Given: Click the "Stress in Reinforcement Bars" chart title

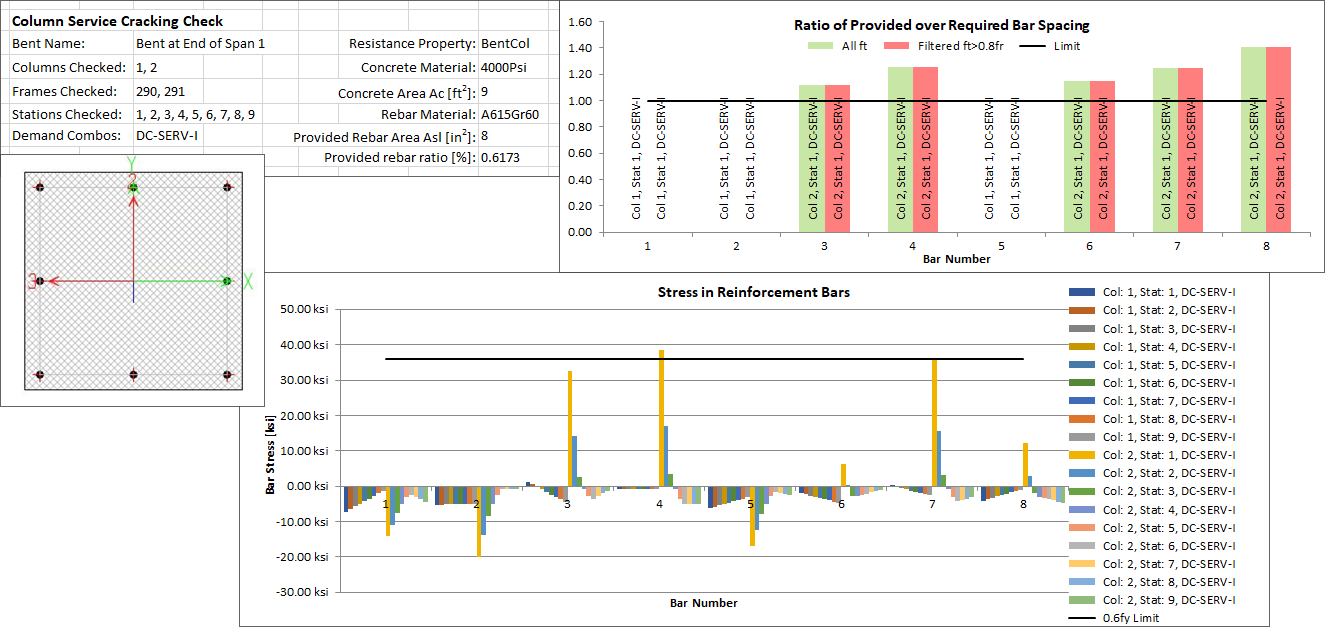Looking at the screenshot, I should tap(740, 293).
